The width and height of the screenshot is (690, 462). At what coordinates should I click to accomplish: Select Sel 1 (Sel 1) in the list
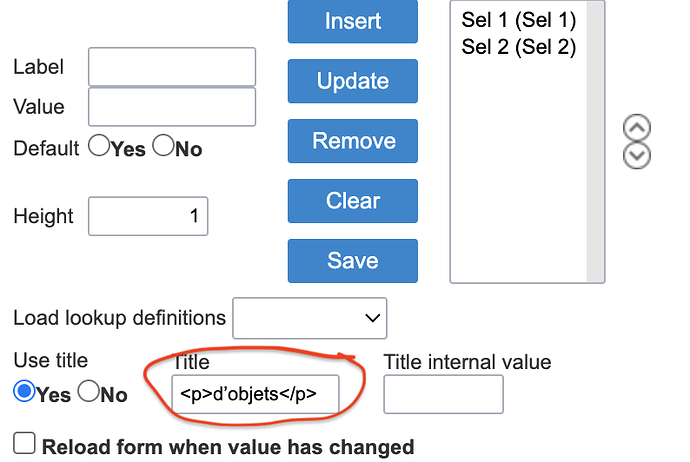tap(519, 20)
